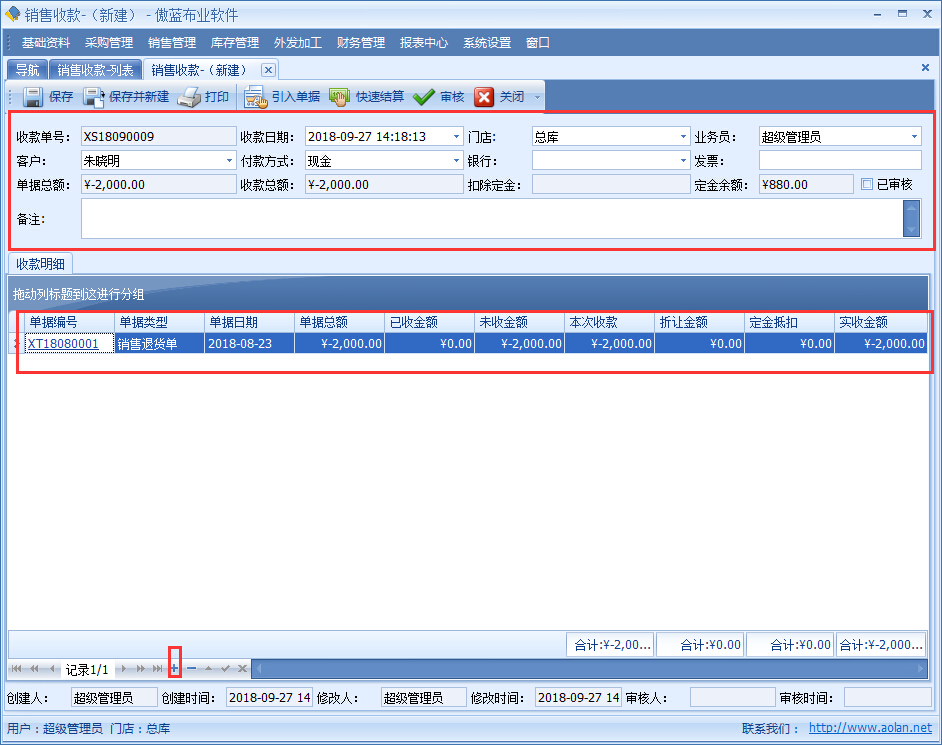Open the 收款日期 date picker dropdown
The height and width of the screenshot is (745, 942).
(x=456, y=136)
